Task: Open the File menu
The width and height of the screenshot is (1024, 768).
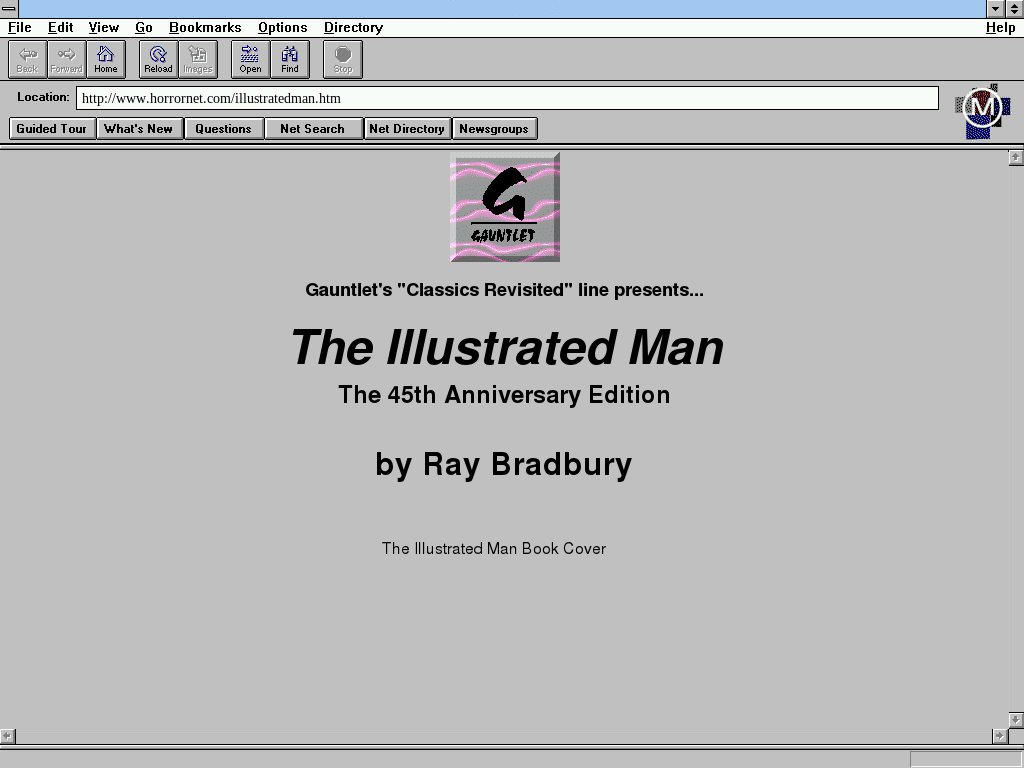Action: (x=20, y=27)
